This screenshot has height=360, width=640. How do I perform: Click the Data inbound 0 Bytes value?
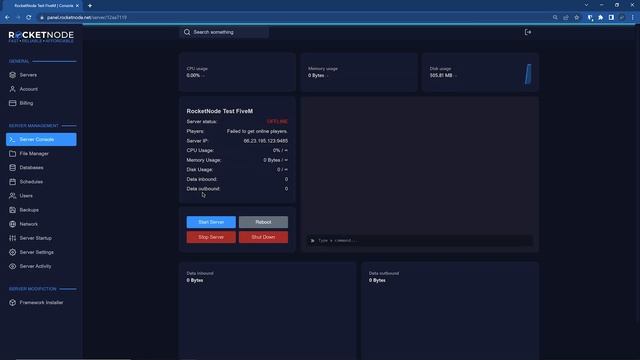195,280
